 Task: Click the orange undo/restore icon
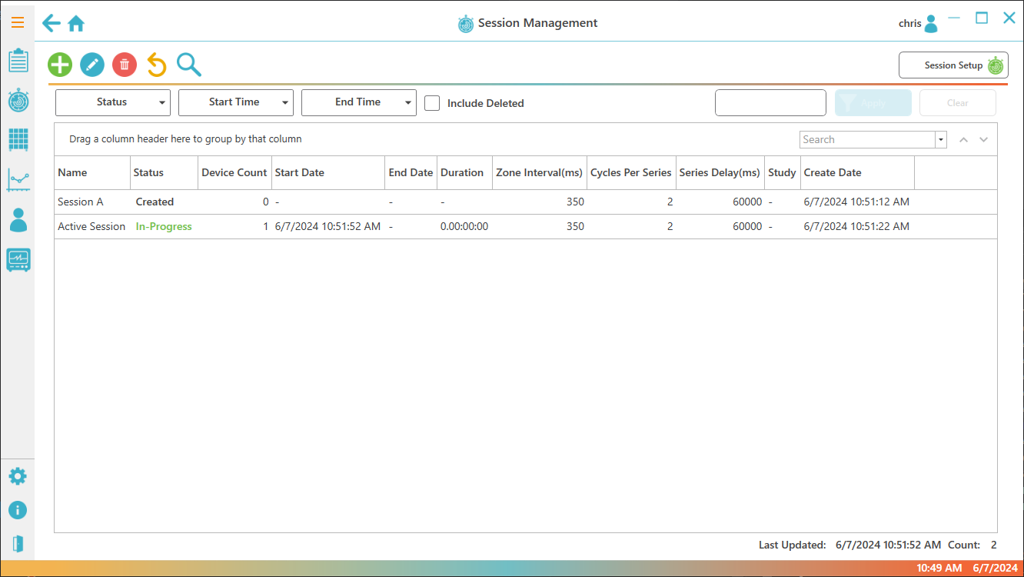pos(156,65)
